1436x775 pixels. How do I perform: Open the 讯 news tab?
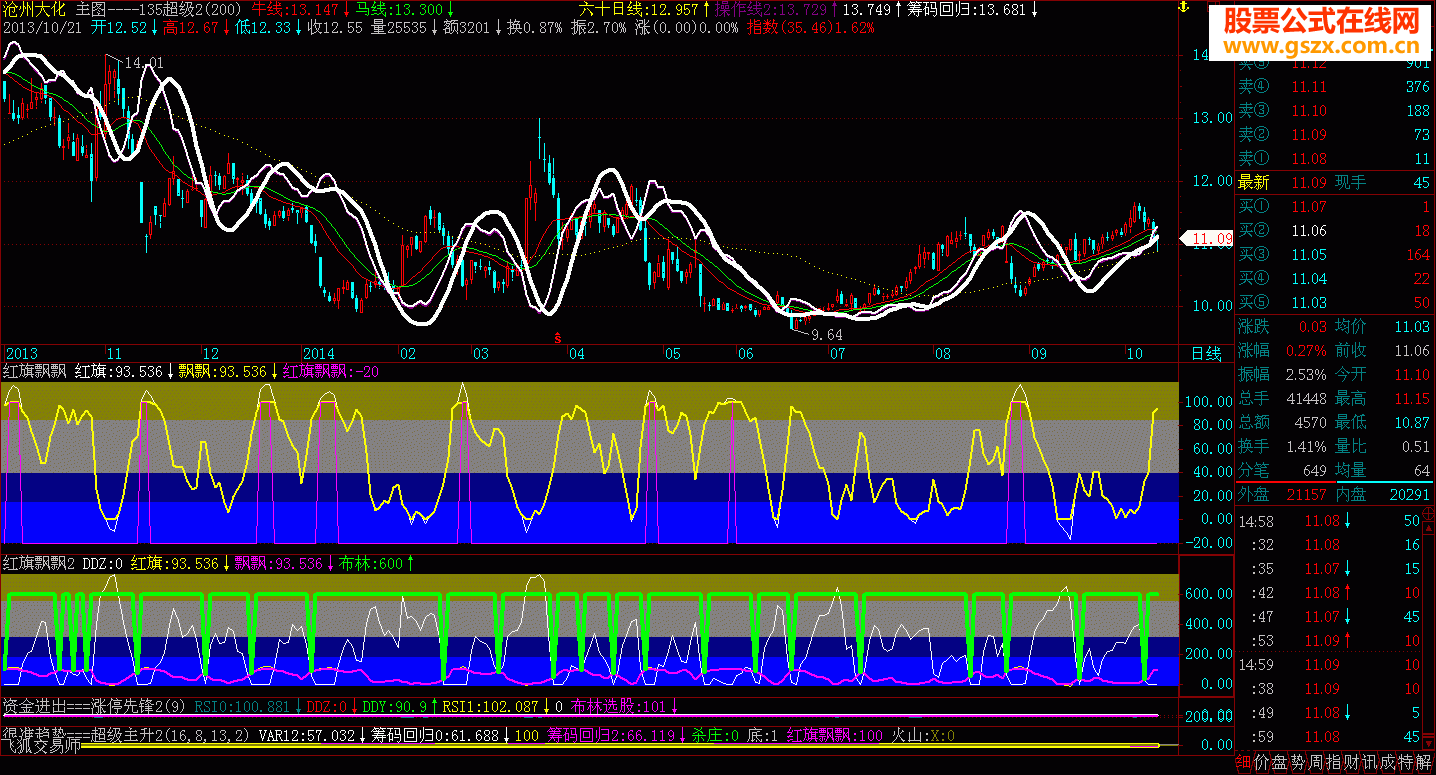[x=1369, y=762]
